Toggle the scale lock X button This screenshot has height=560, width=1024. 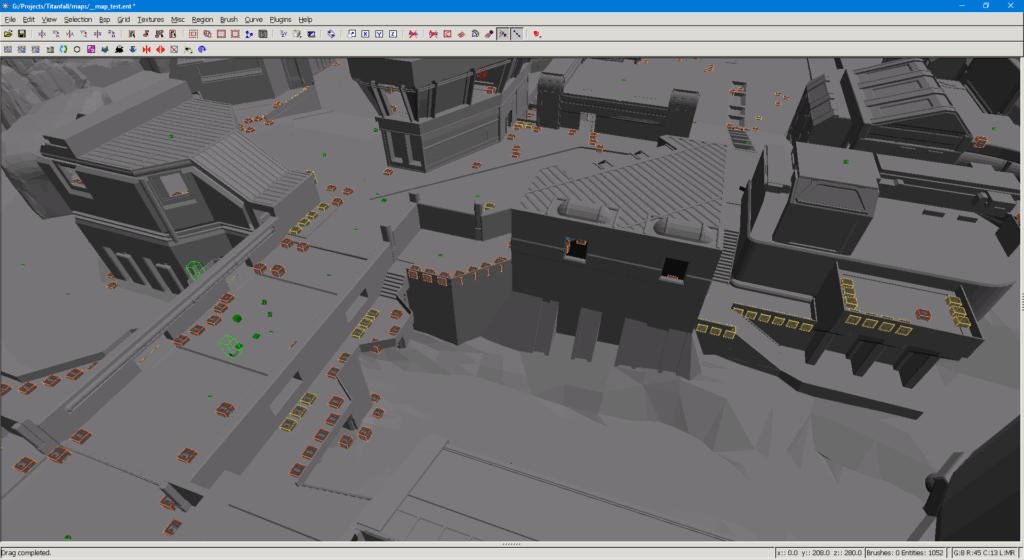click(365, 34)
